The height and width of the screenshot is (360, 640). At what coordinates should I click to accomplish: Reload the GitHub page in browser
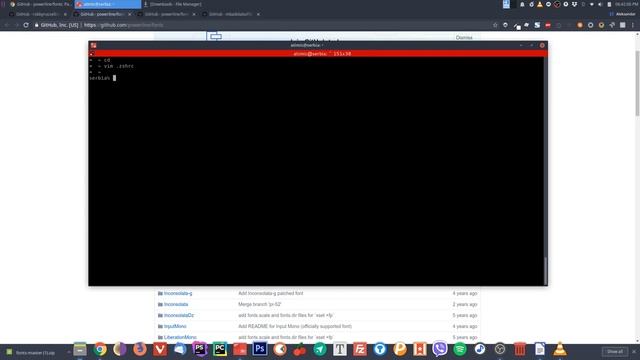coord(26,25)
